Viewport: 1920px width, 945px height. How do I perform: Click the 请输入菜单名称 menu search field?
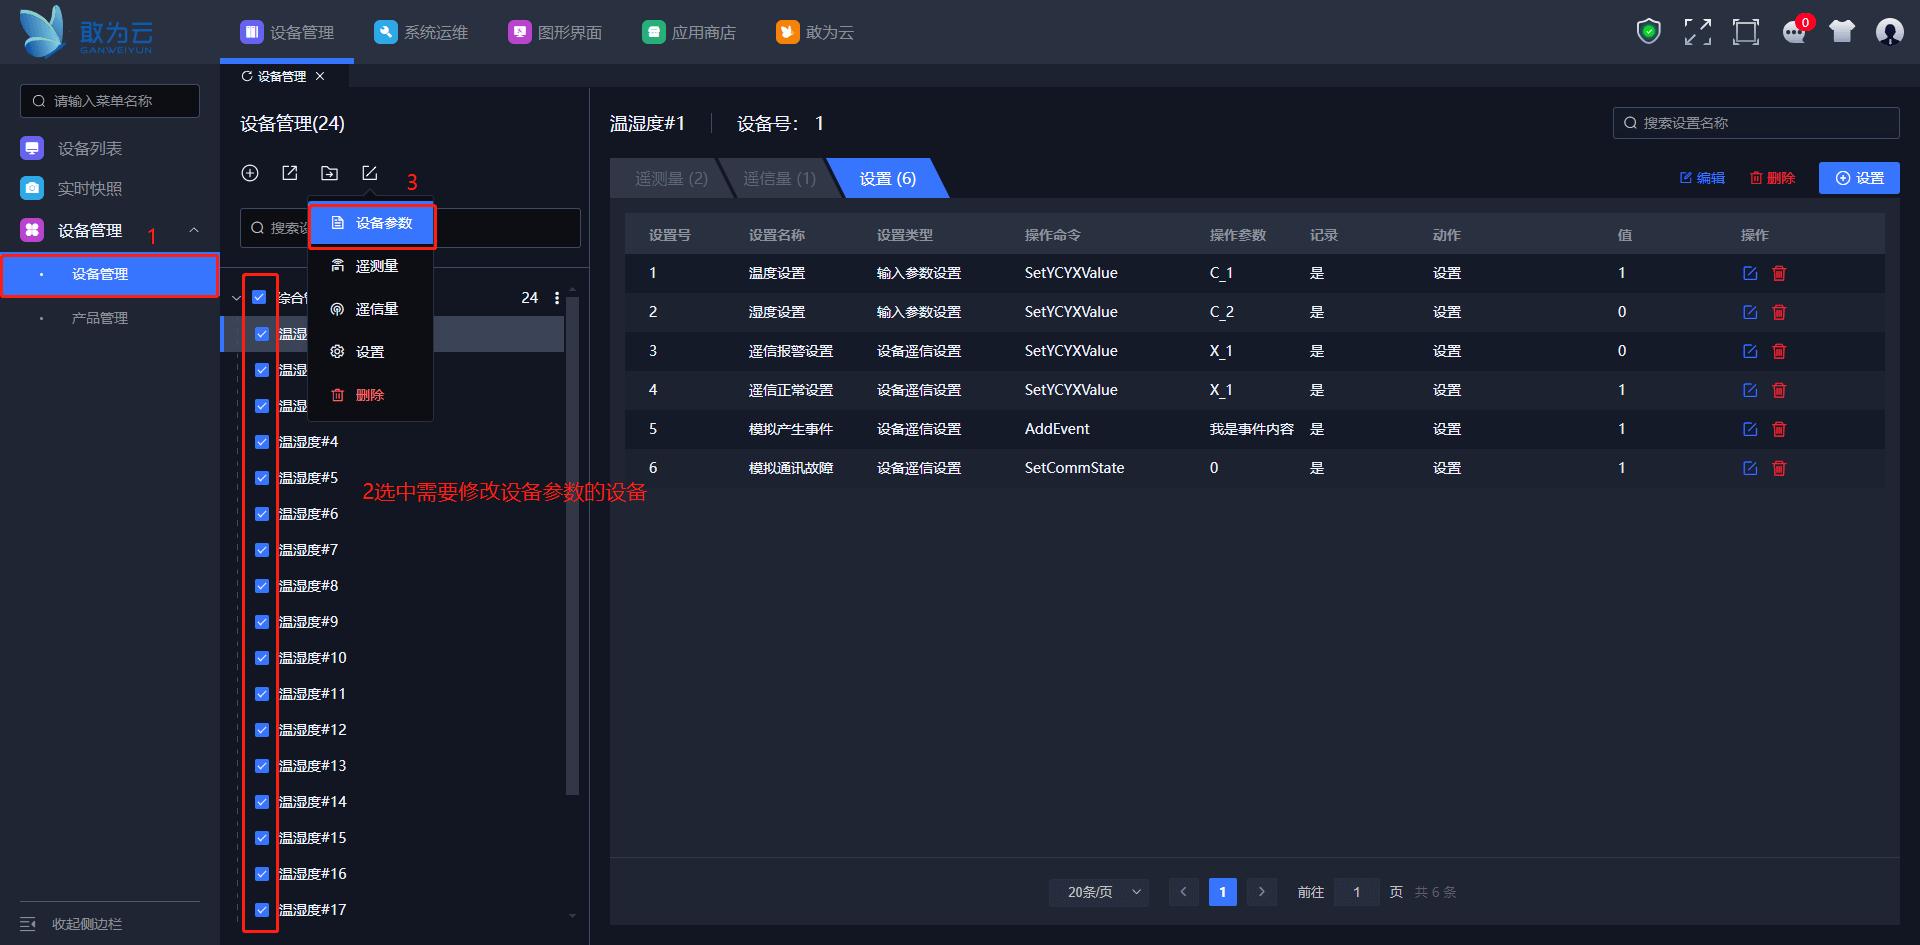pos(110,101)
